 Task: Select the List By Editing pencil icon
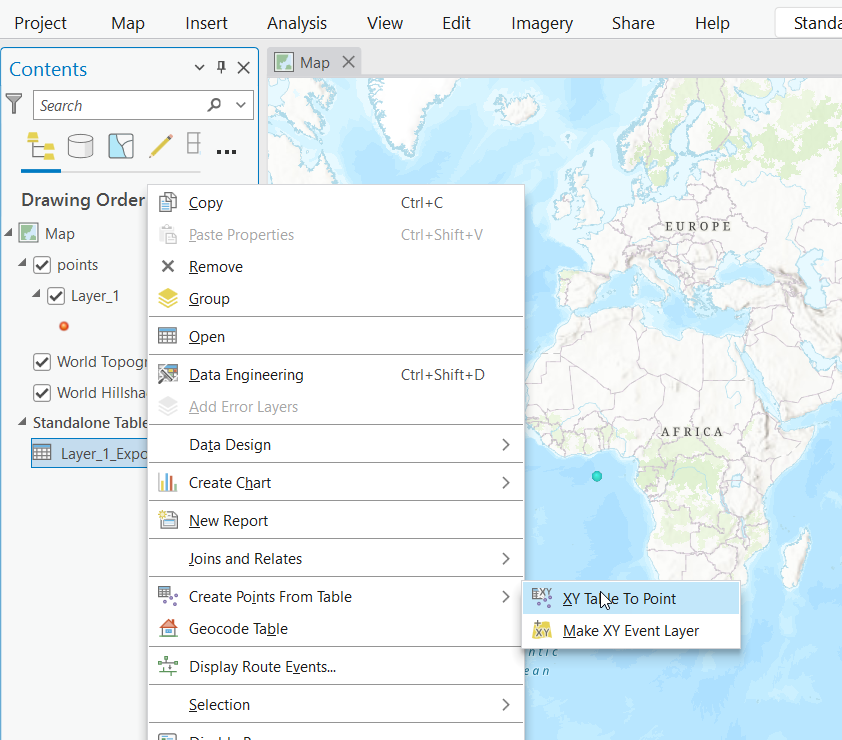[161, 146]
